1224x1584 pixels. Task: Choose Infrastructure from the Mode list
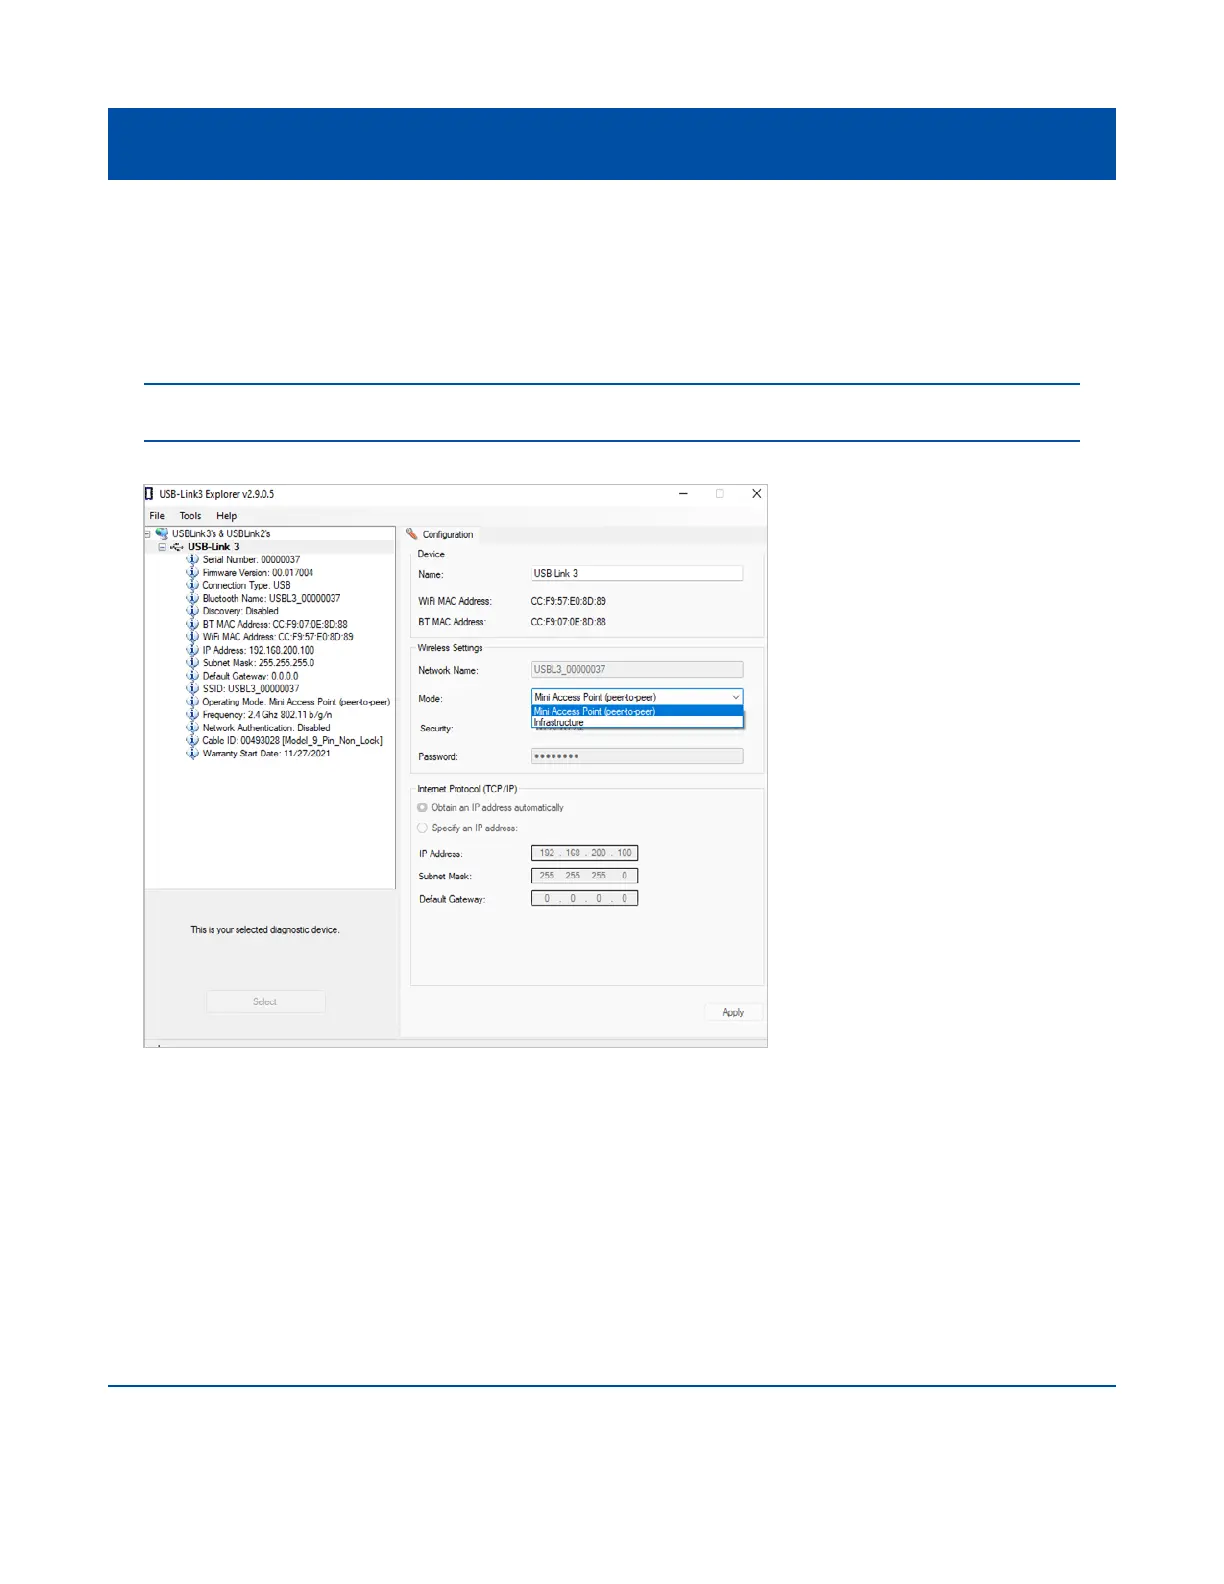637,722
